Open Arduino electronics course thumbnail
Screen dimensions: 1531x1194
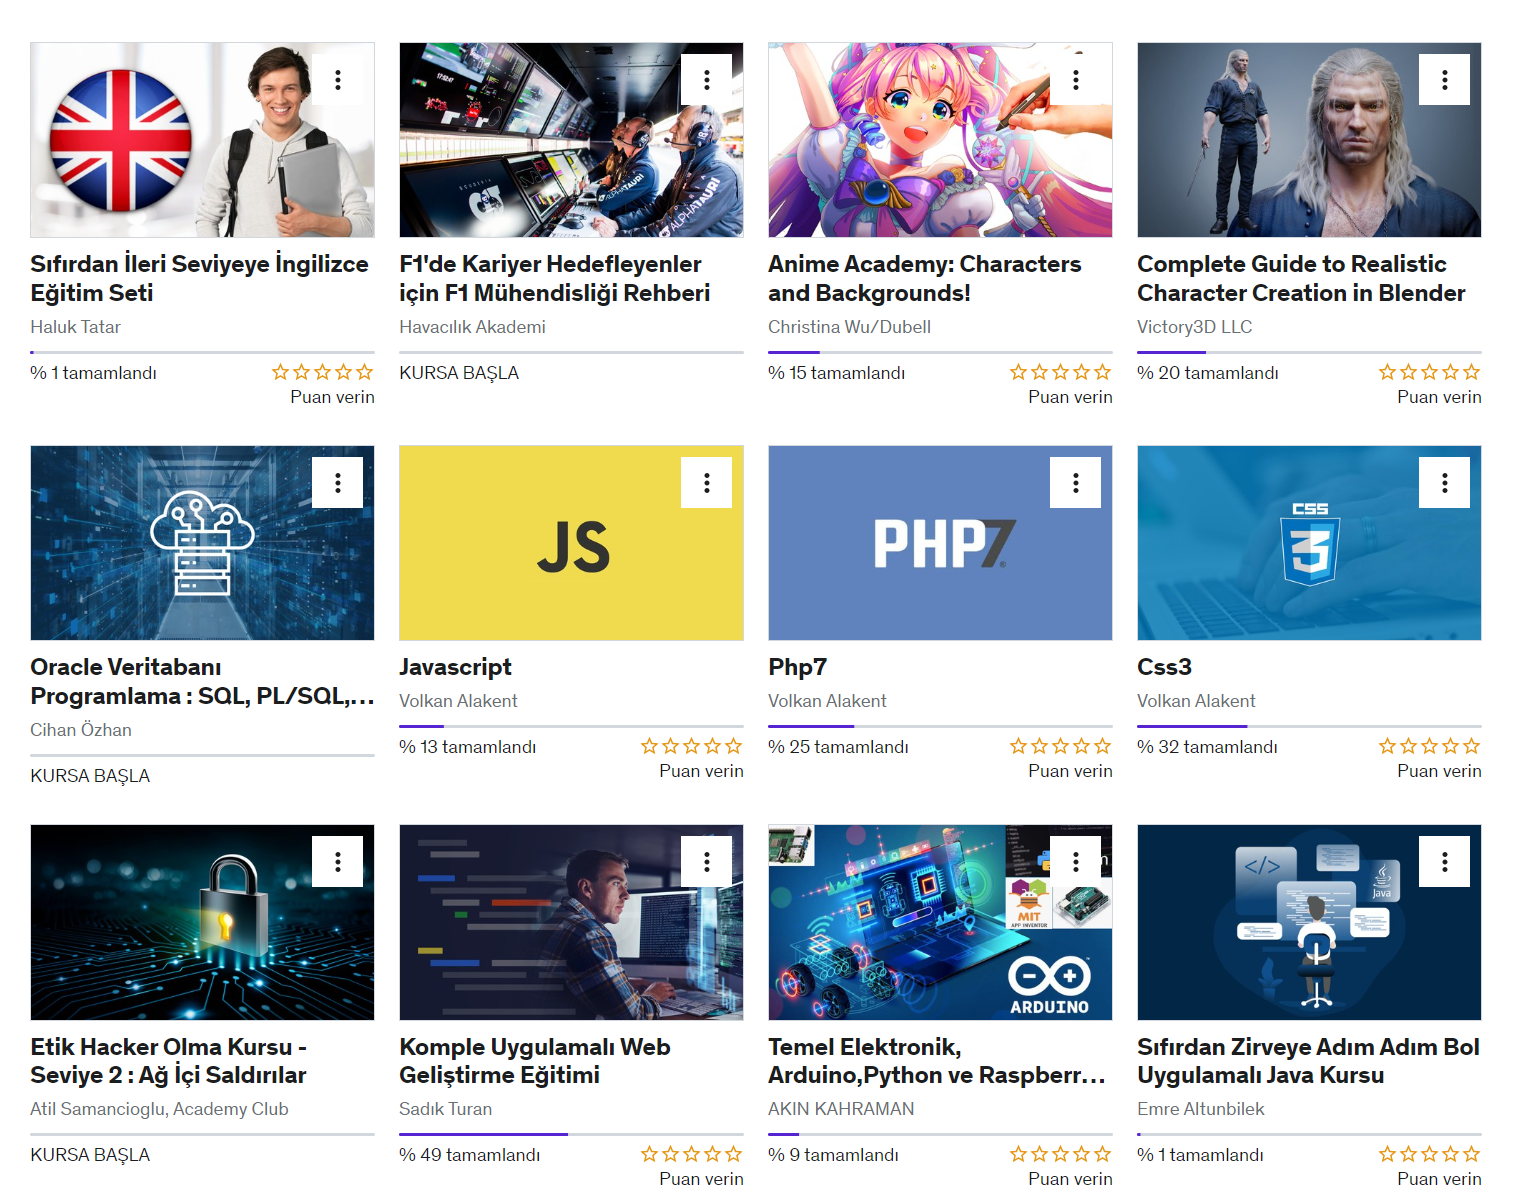pyautogui.click(x=940, y=922)
